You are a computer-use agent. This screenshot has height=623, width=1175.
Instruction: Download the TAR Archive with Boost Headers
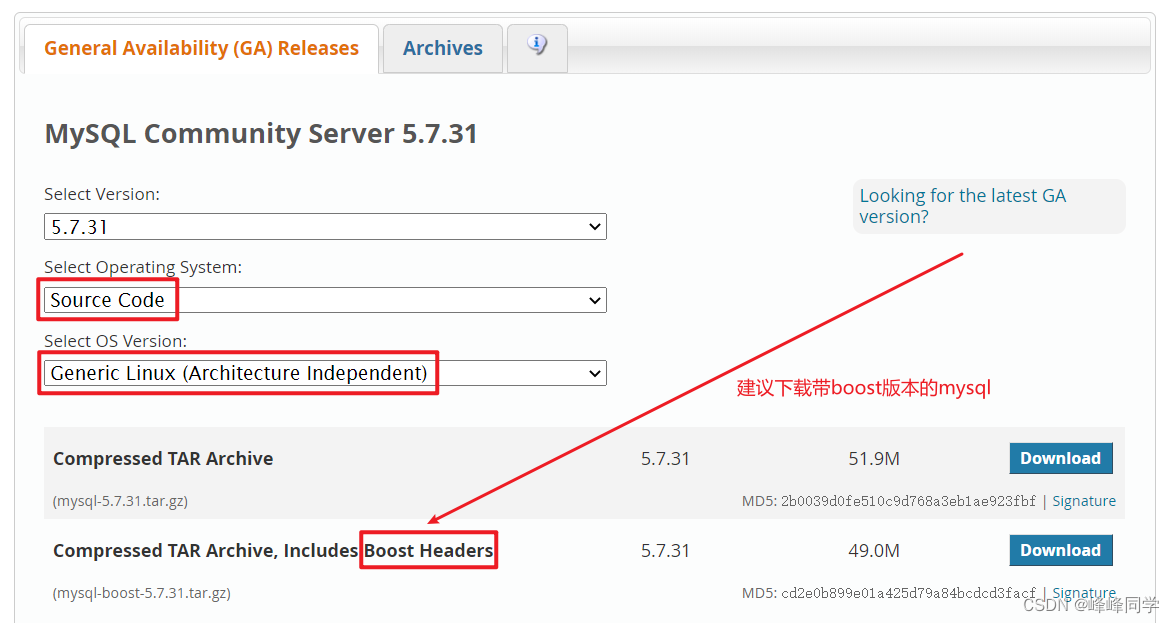tap(1060, 550)
